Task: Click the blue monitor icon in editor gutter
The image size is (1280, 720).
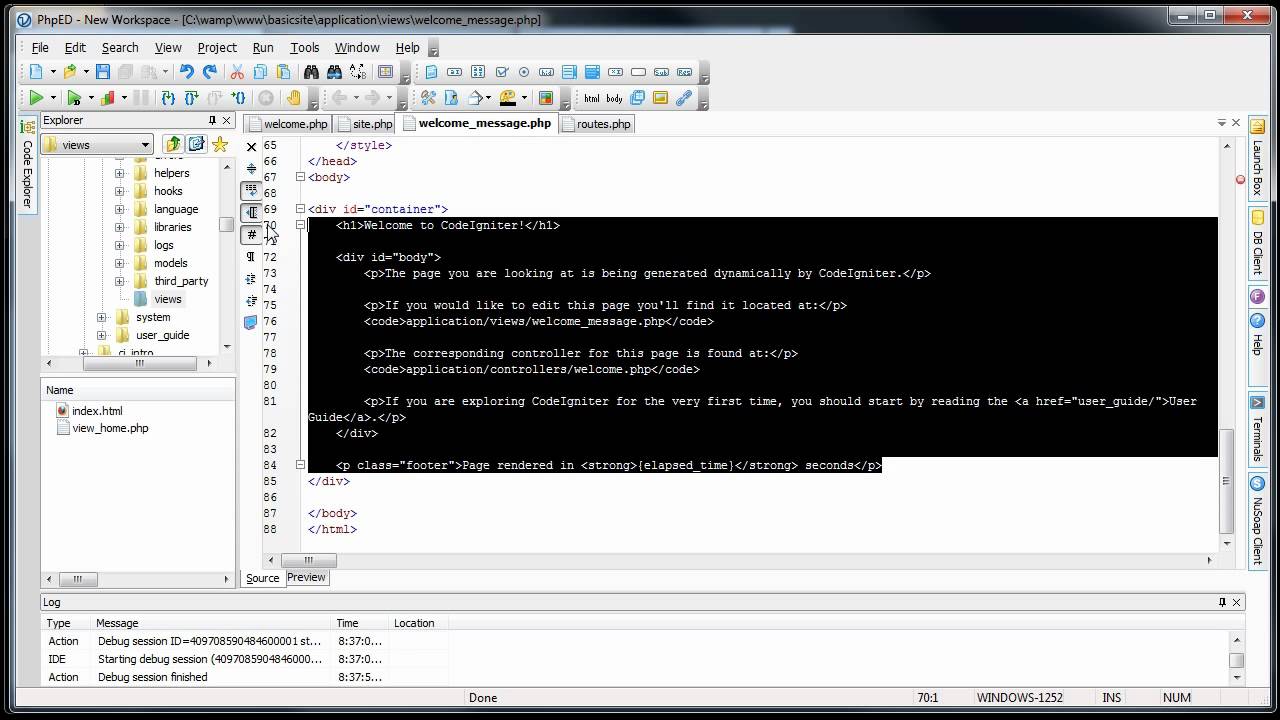Action: tap(251, 322)
